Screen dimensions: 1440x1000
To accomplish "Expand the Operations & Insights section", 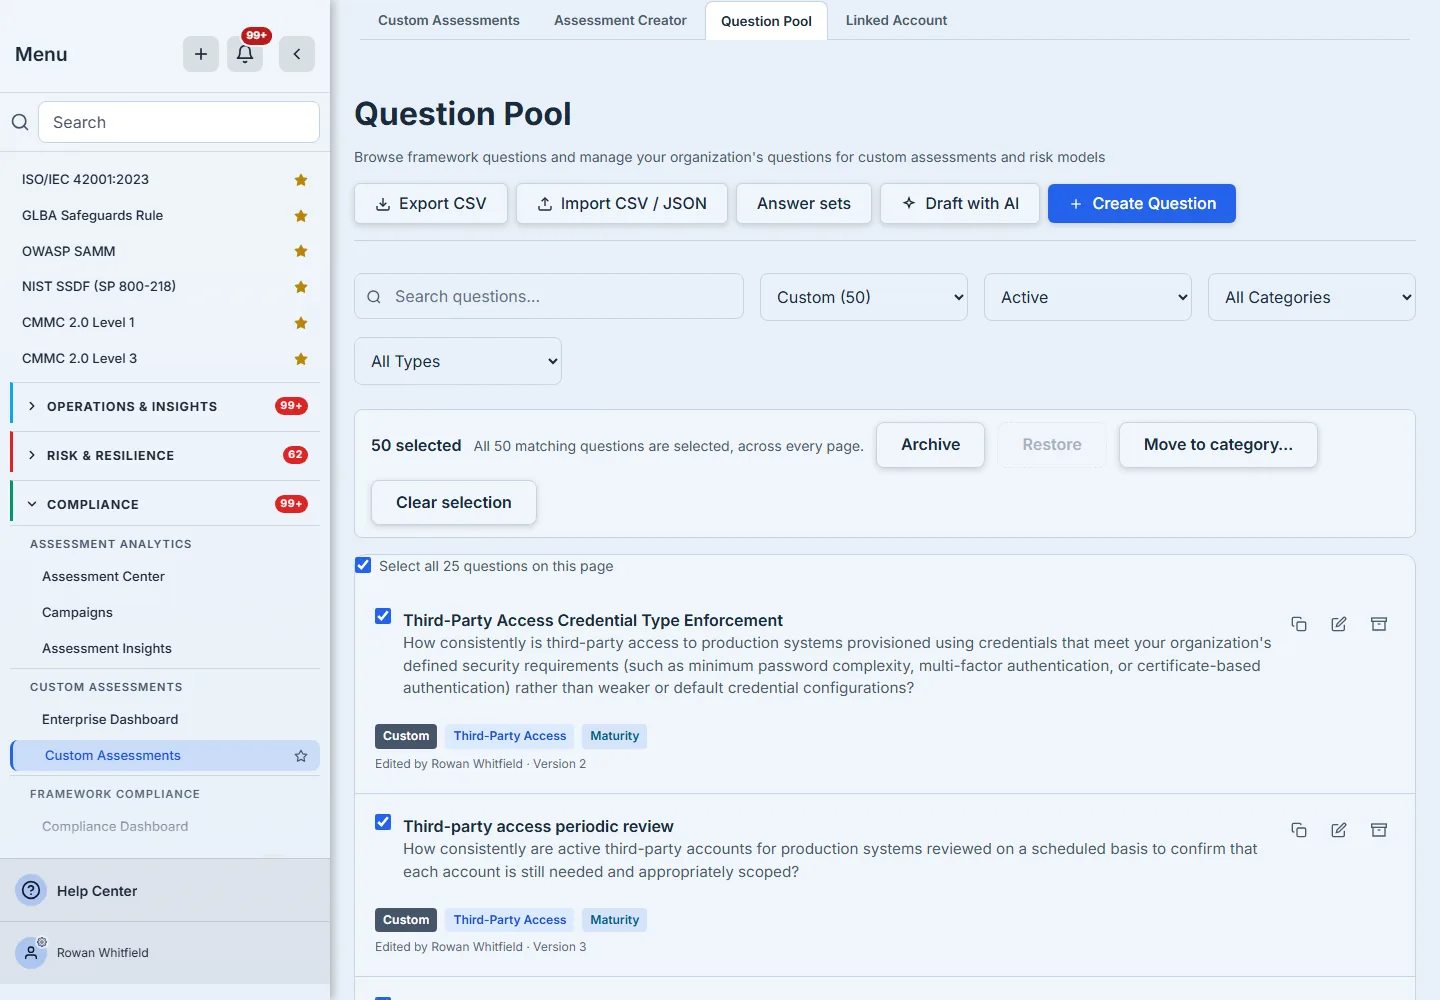I will pos(166,407).
